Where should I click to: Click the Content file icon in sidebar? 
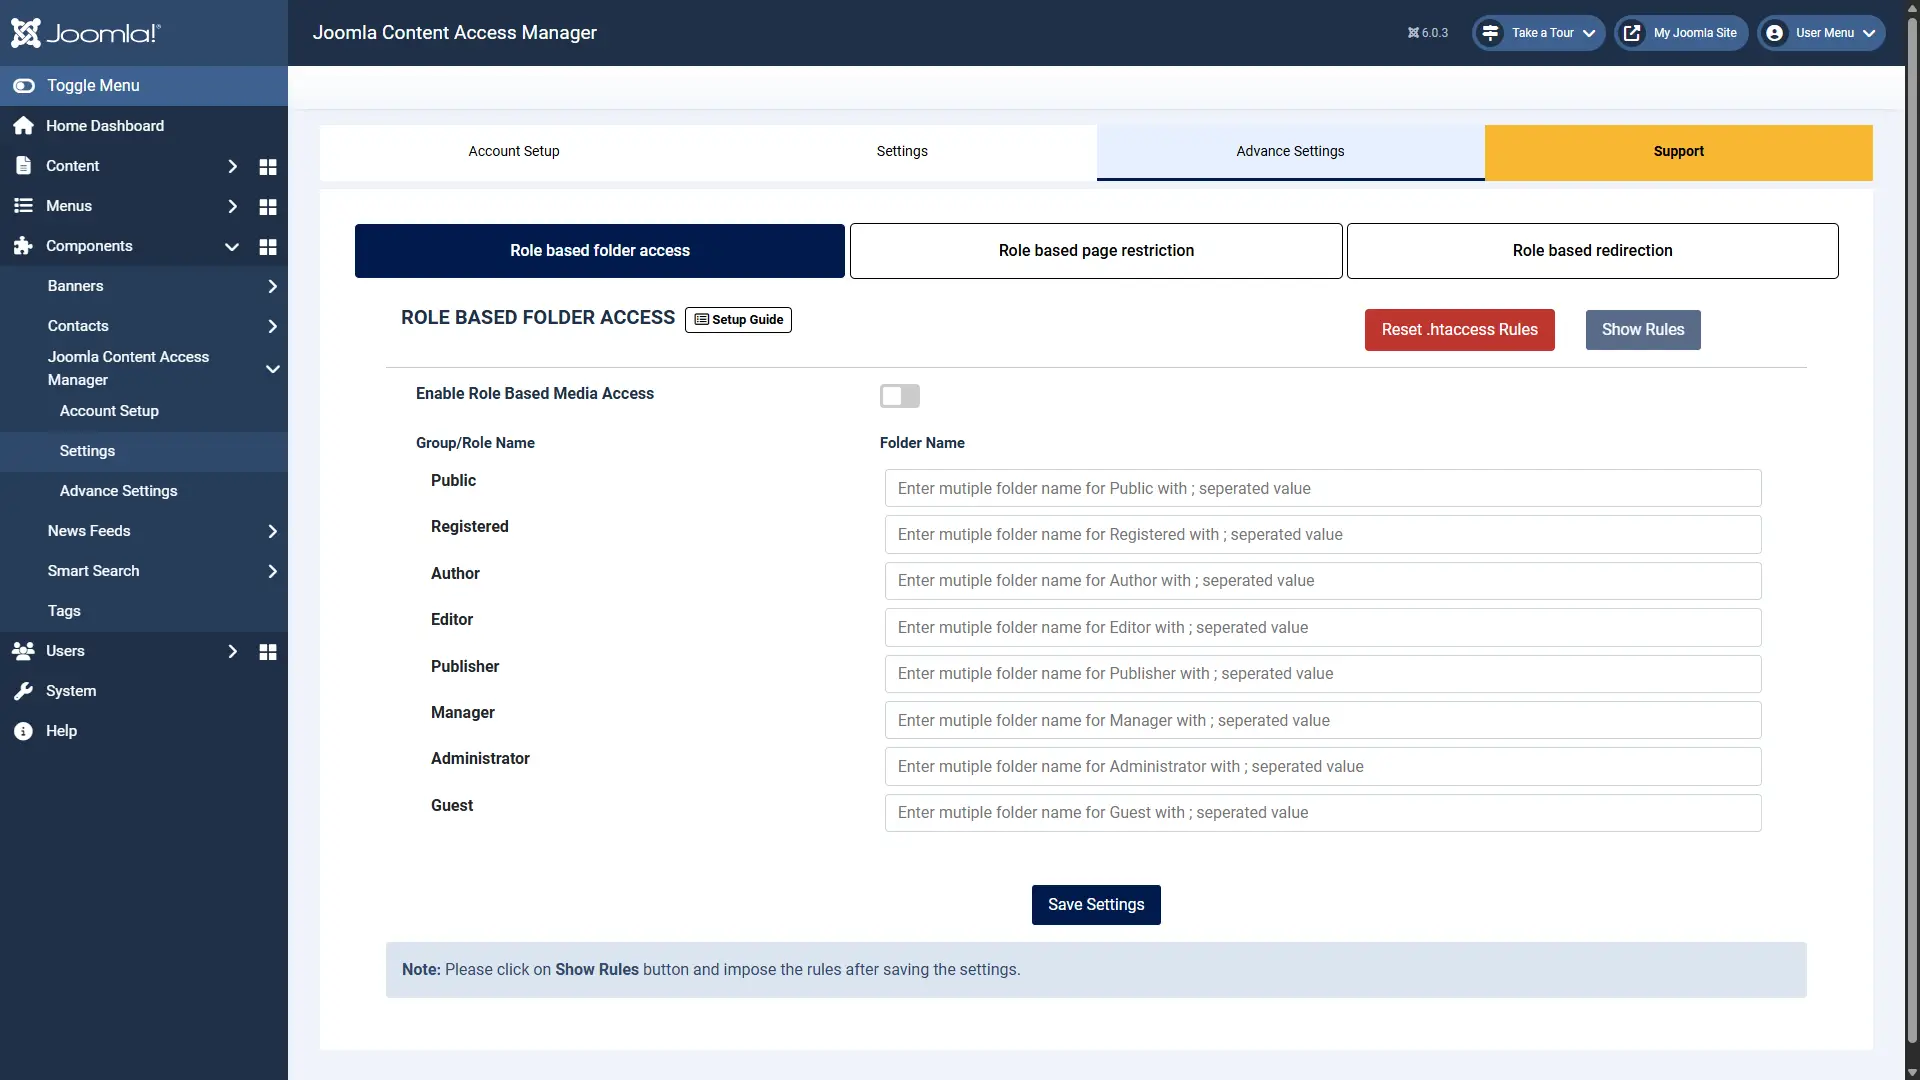click(x=24, y=166)
